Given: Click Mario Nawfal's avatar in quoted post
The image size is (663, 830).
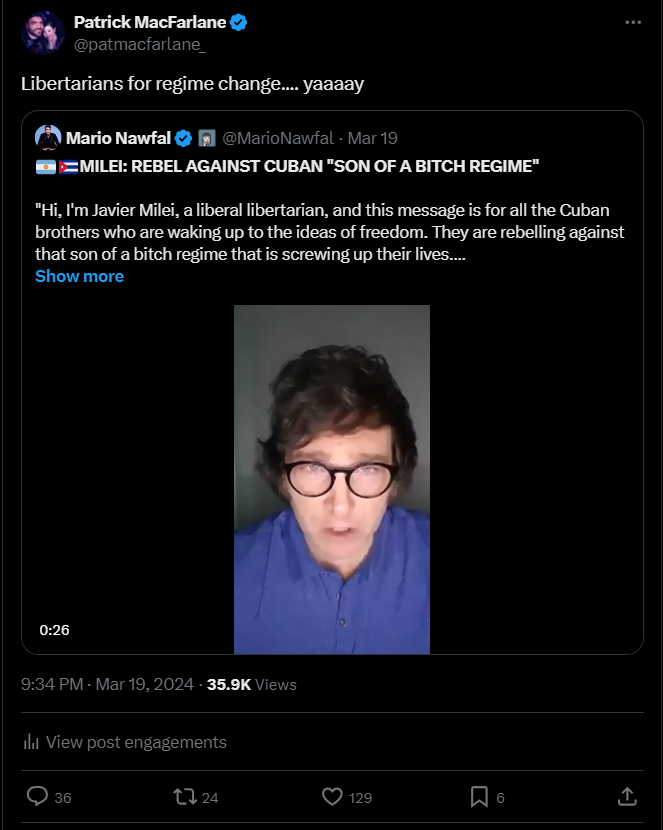Looking at the screenshot, I should 47,137.
